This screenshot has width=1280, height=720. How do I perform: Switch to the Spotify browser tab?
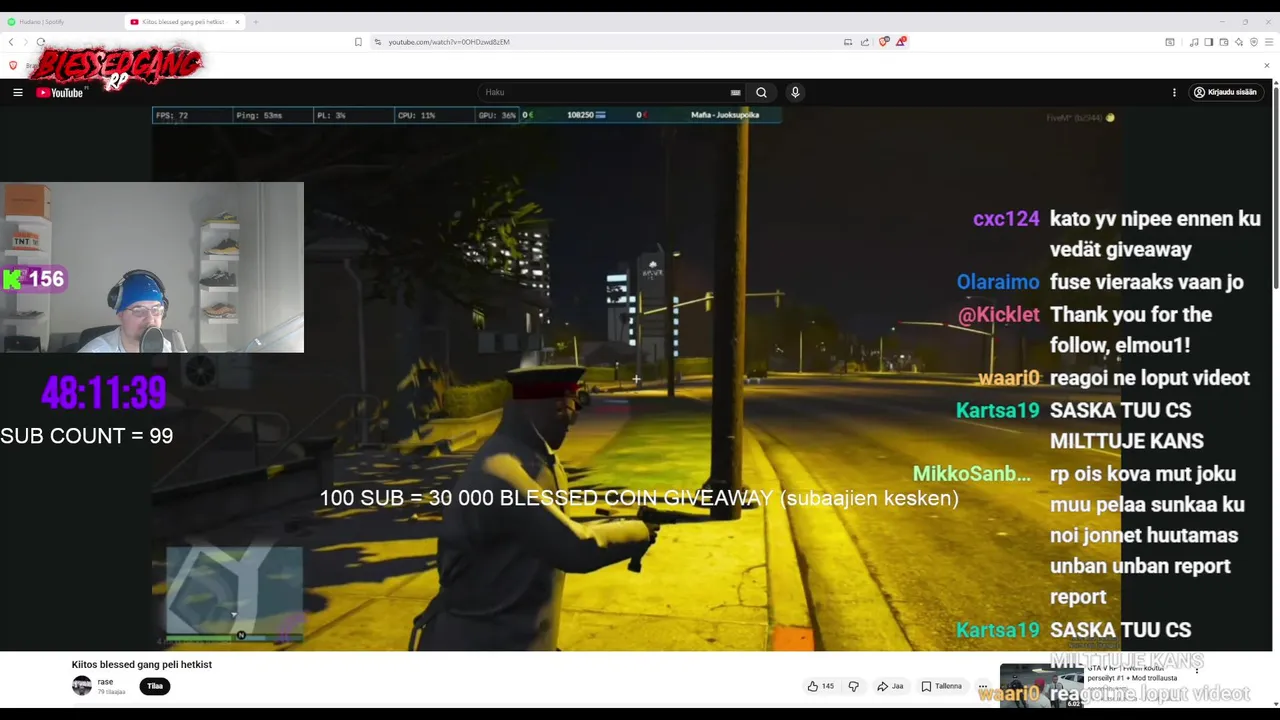60,22
